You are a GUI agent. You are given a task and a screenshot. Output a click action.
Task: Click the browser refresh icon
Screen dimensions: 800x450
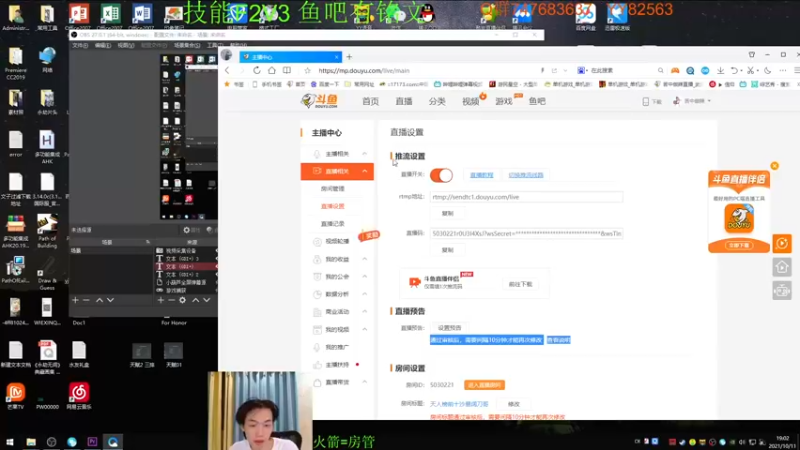coord(257,70)
